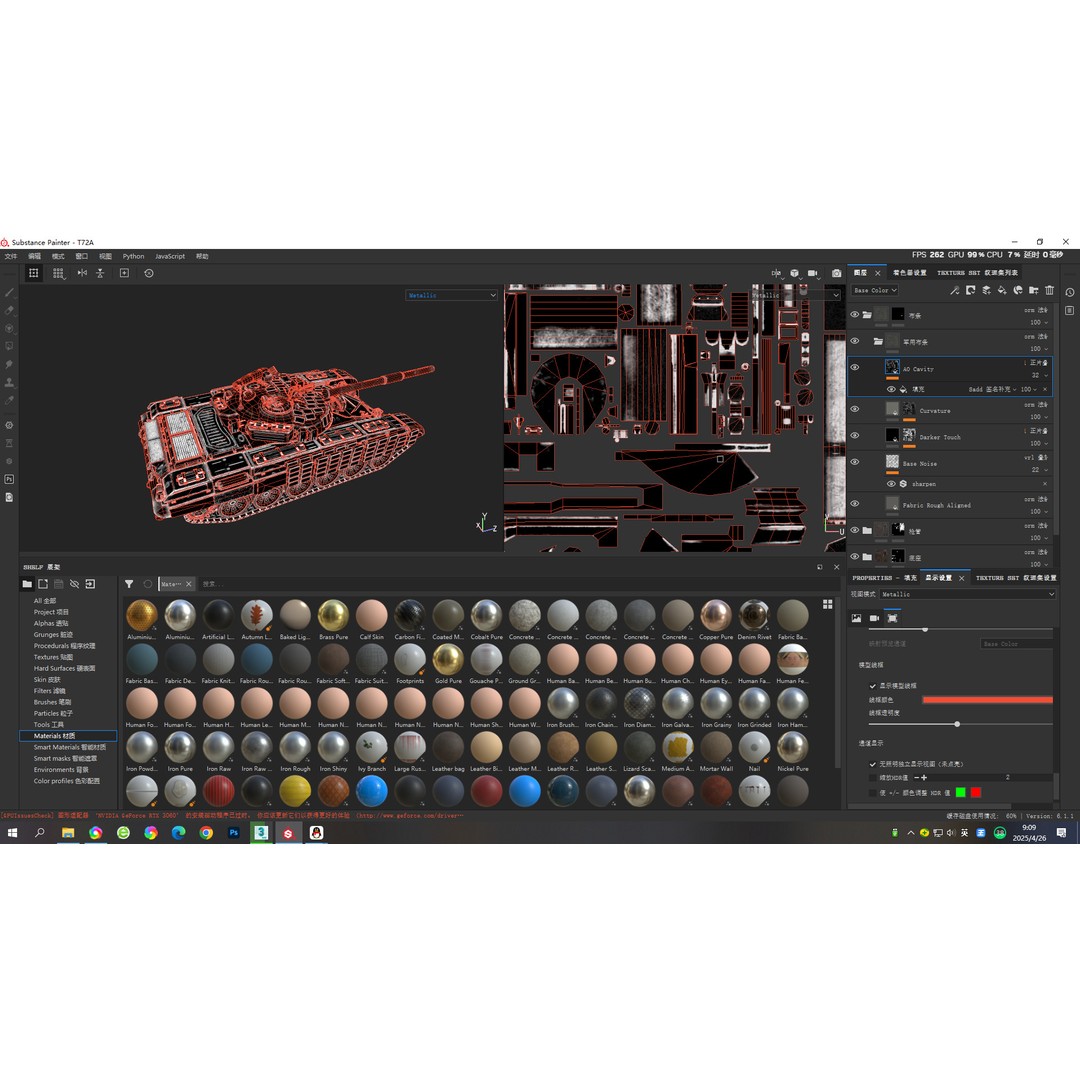
Task: Hide the Base Noise layer
Action: point(855,462)
